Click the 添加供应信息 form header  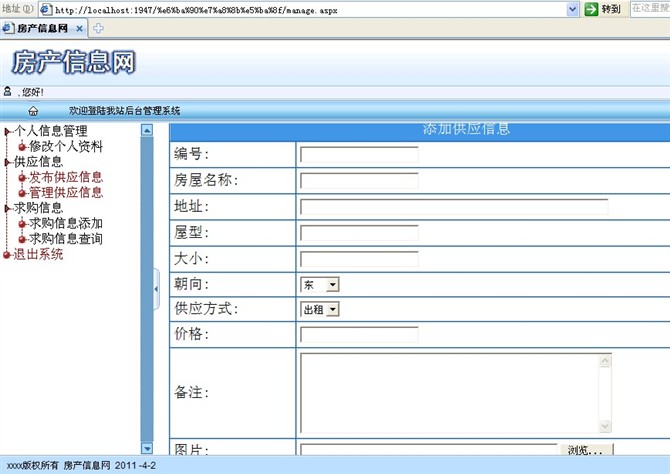[x=466, y=129]
